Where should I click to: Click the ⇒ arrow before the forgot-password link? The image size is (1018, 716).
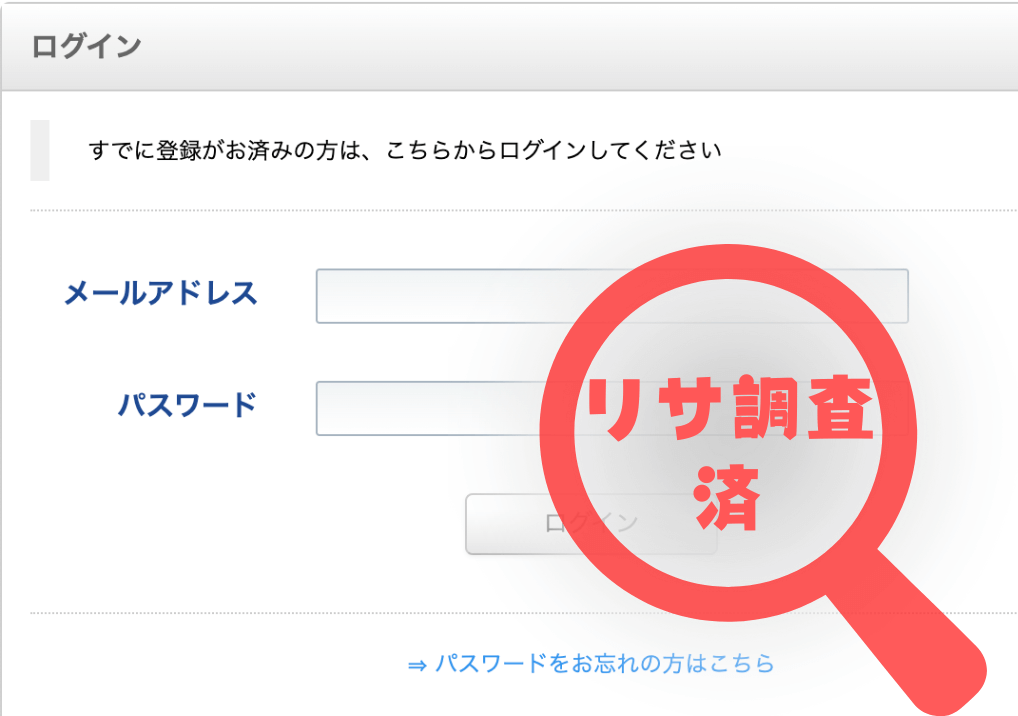(x=417, y=665)
